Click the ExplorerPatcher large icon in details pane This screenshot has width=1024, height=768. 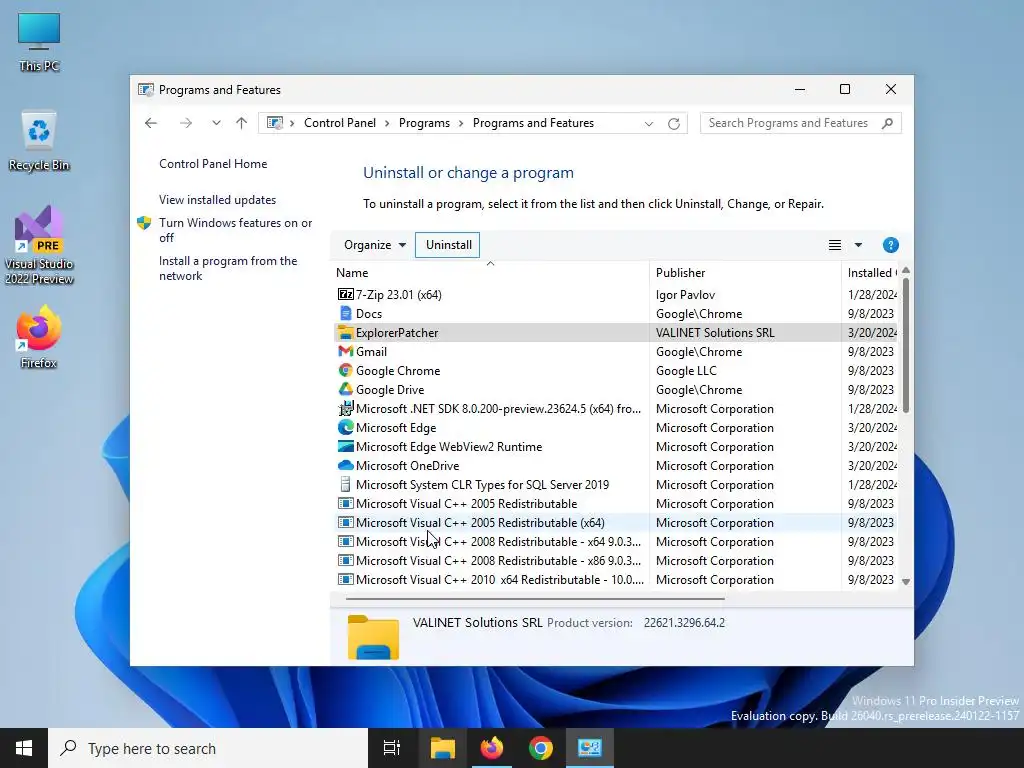click(x=373, y=637)
